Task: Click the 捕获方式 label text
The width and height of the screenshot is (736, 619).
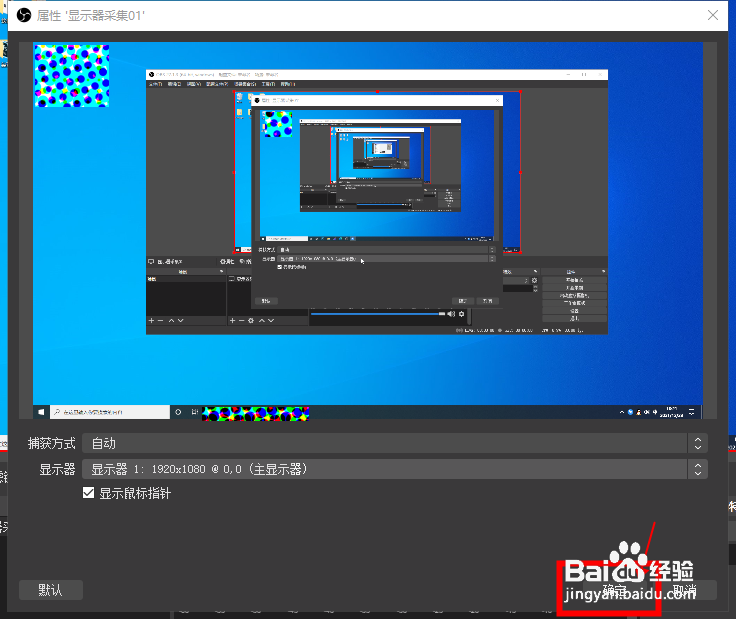Action: (51, 443)
